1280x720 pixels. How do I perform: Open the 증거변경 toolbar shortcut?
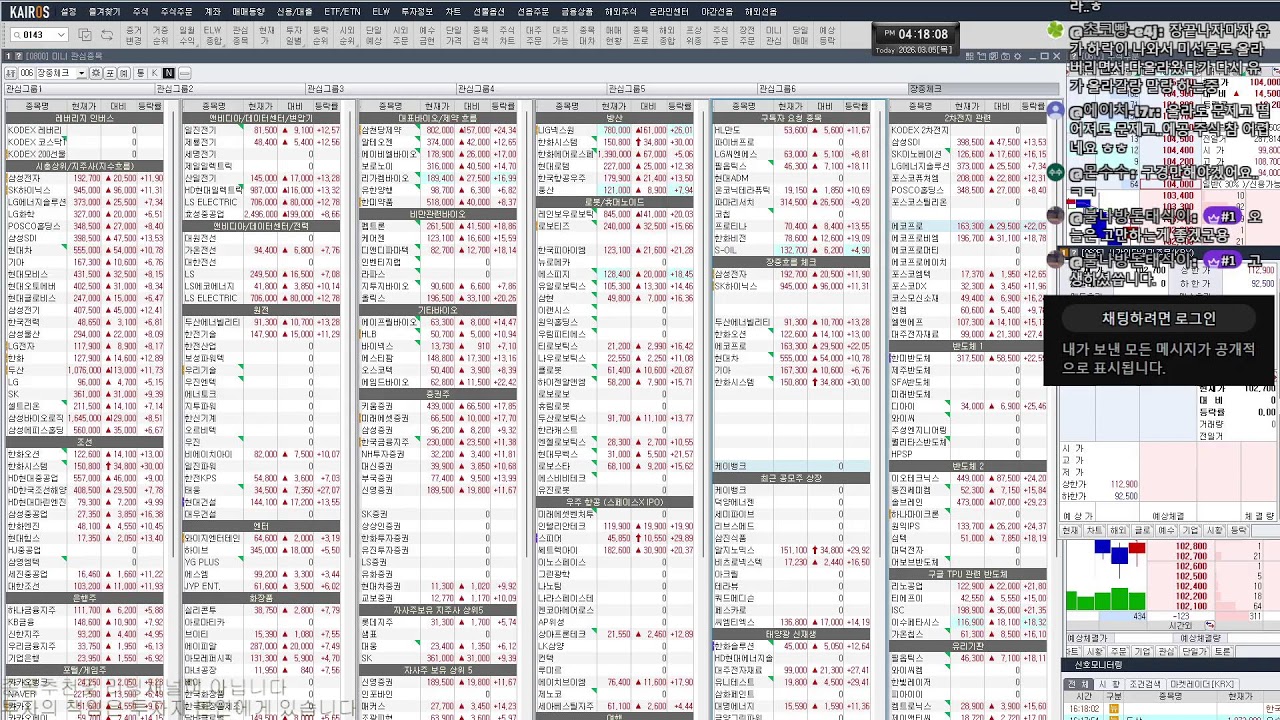point(134,36)
